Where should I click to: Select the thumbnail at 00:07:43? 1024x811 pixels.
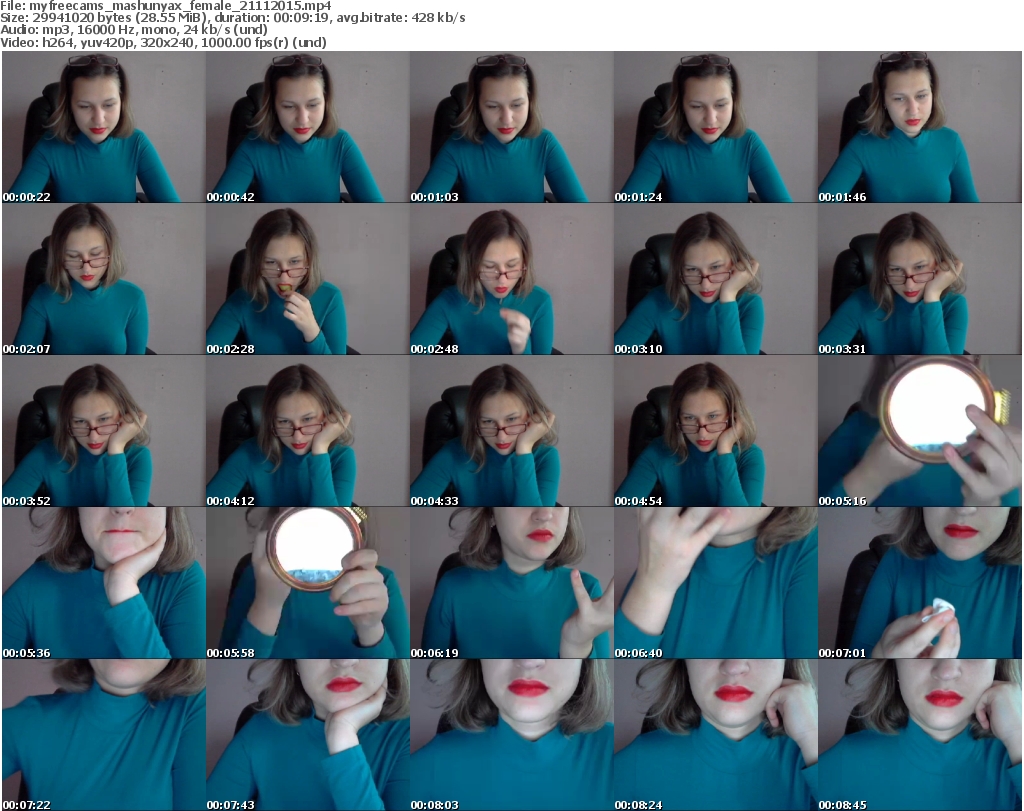[307, 735]
